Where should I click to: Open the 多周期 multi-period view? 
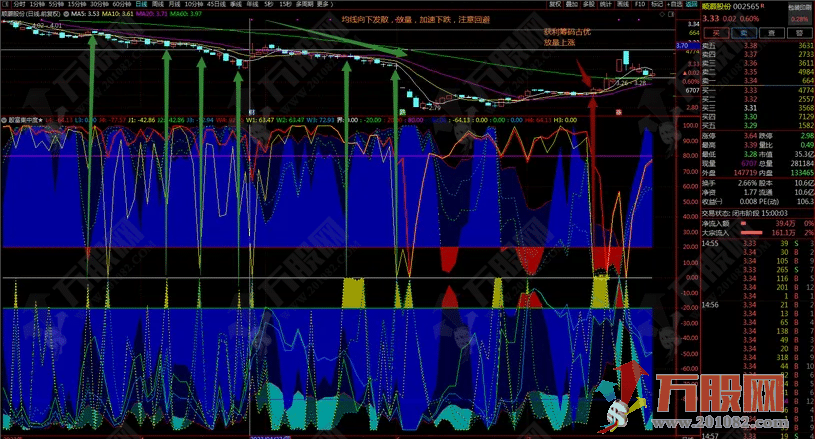click(x=305, y=4)
